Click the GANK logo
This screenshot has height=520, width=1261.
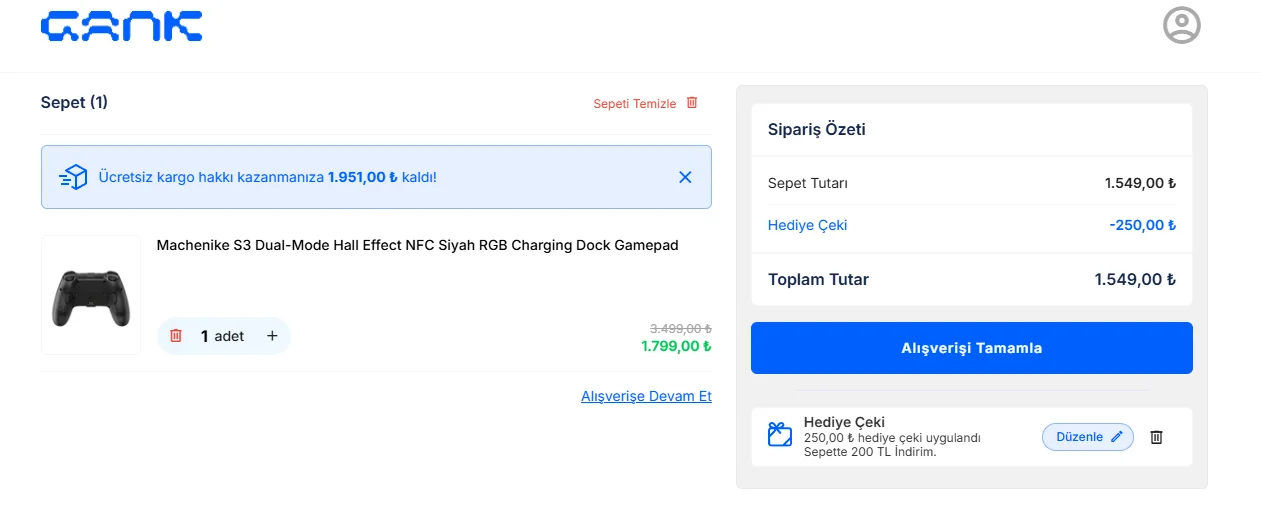[121, 26]
